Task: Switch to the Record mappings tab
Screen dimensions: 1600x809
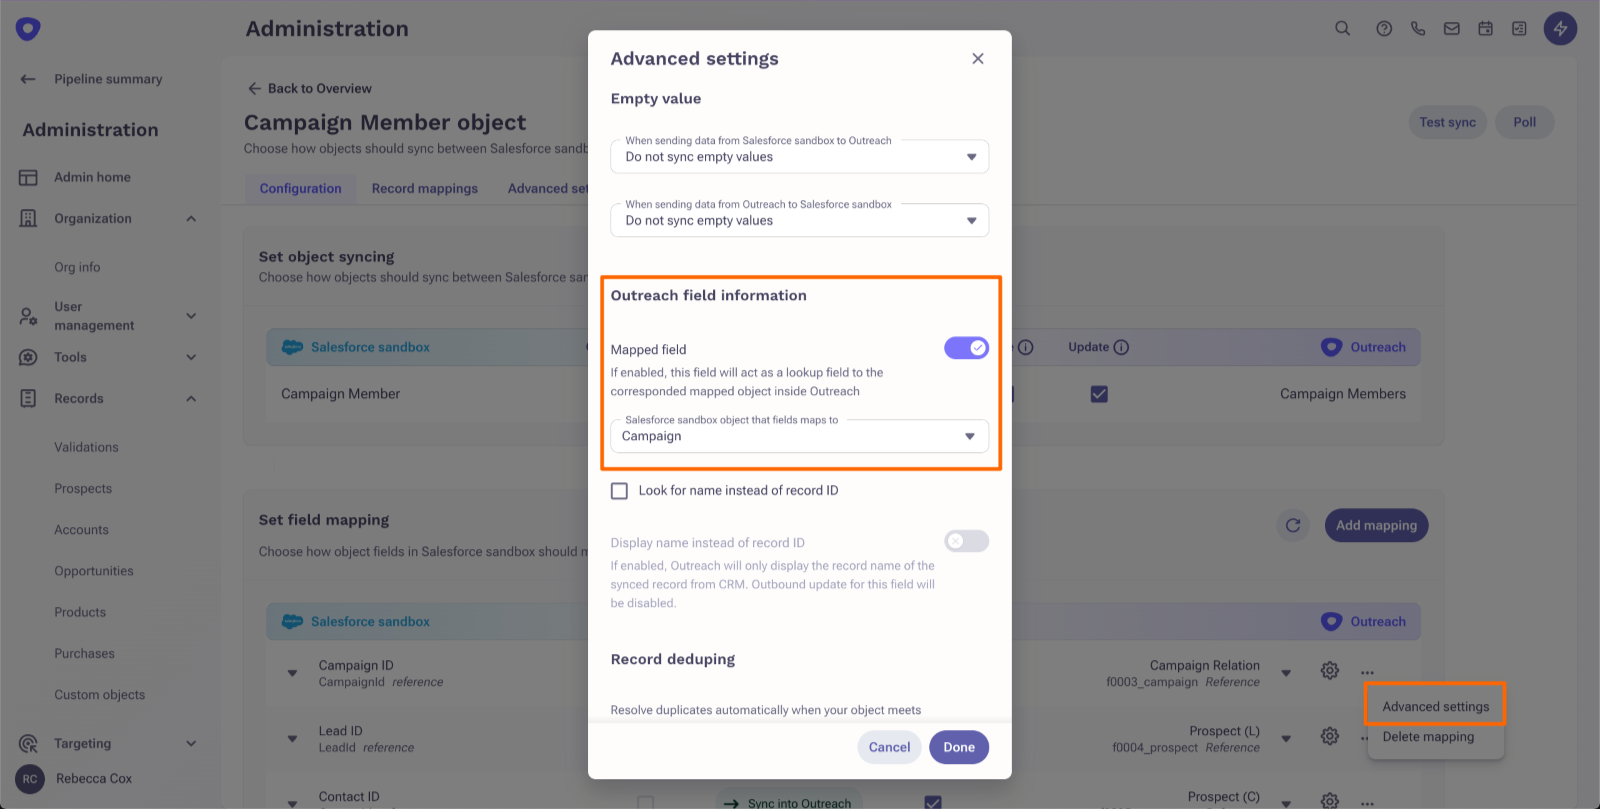Action: coord(425,188)
